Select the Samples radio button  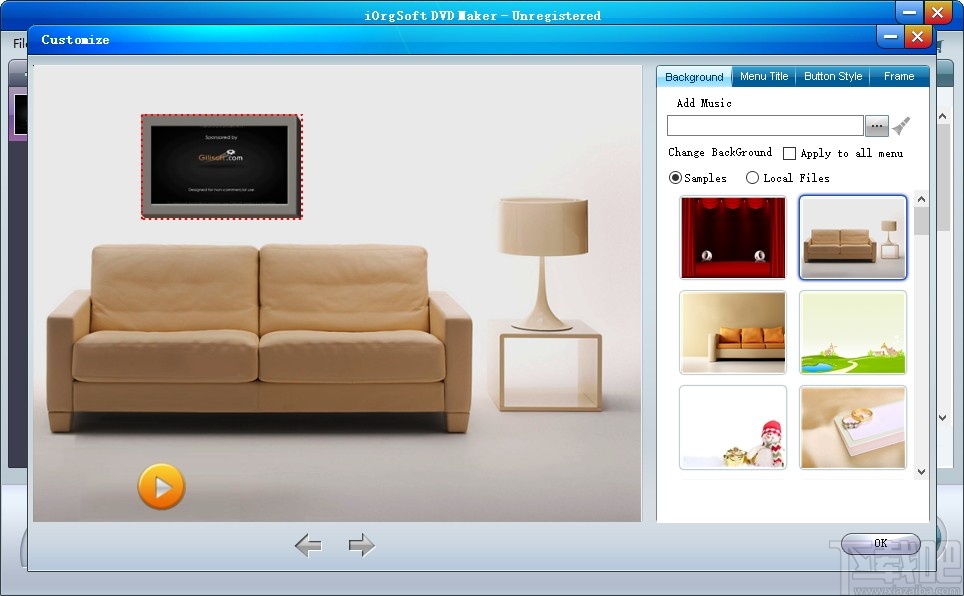(676, 177)
